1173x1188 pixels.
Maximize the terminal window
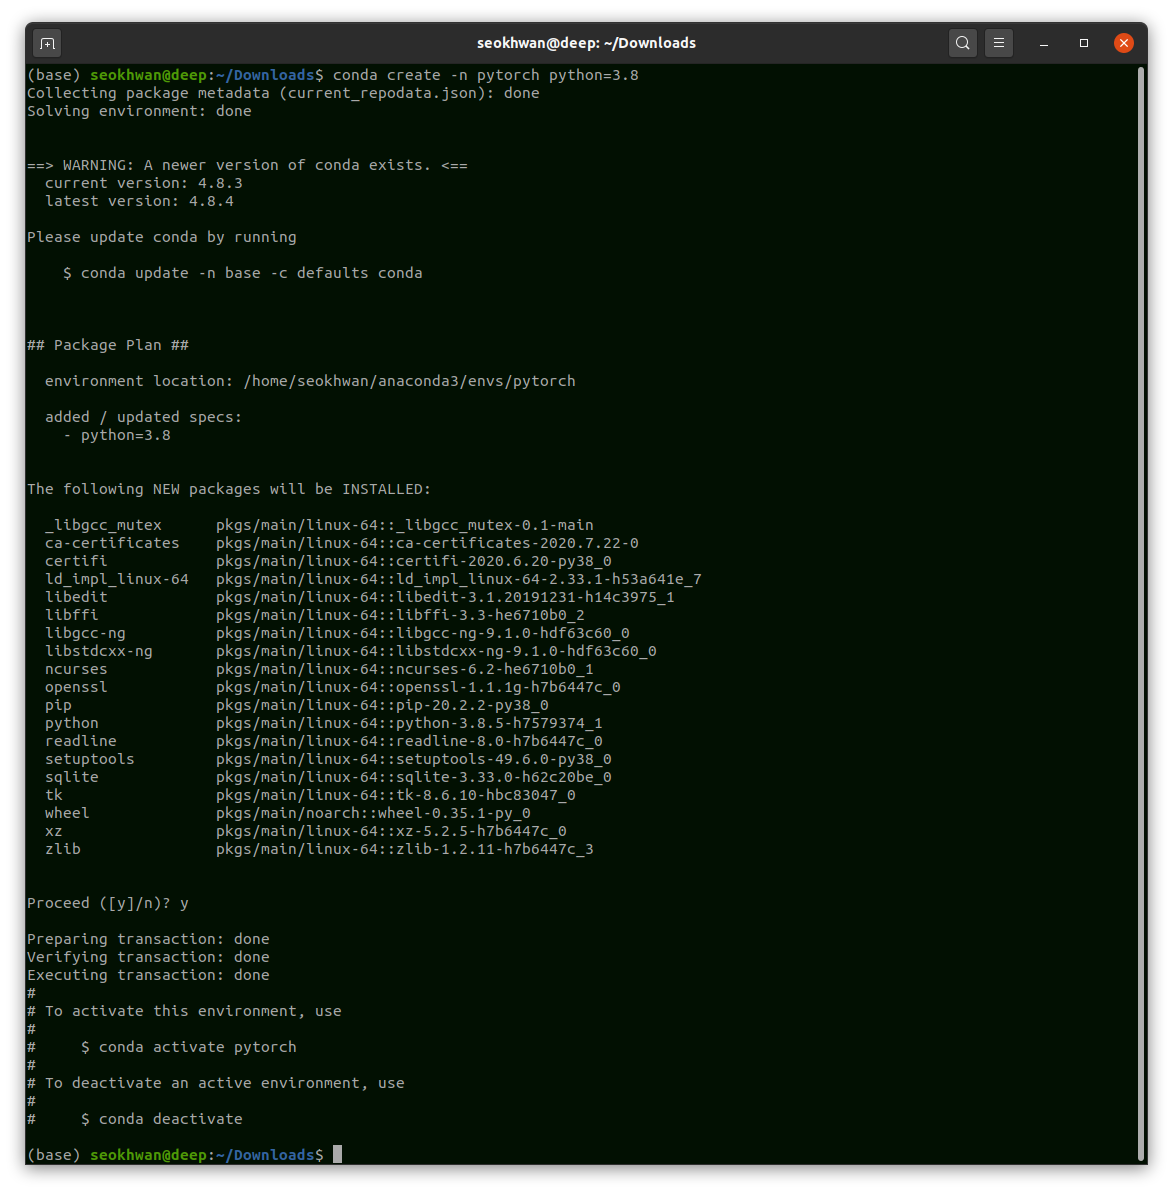point(1084,43)
